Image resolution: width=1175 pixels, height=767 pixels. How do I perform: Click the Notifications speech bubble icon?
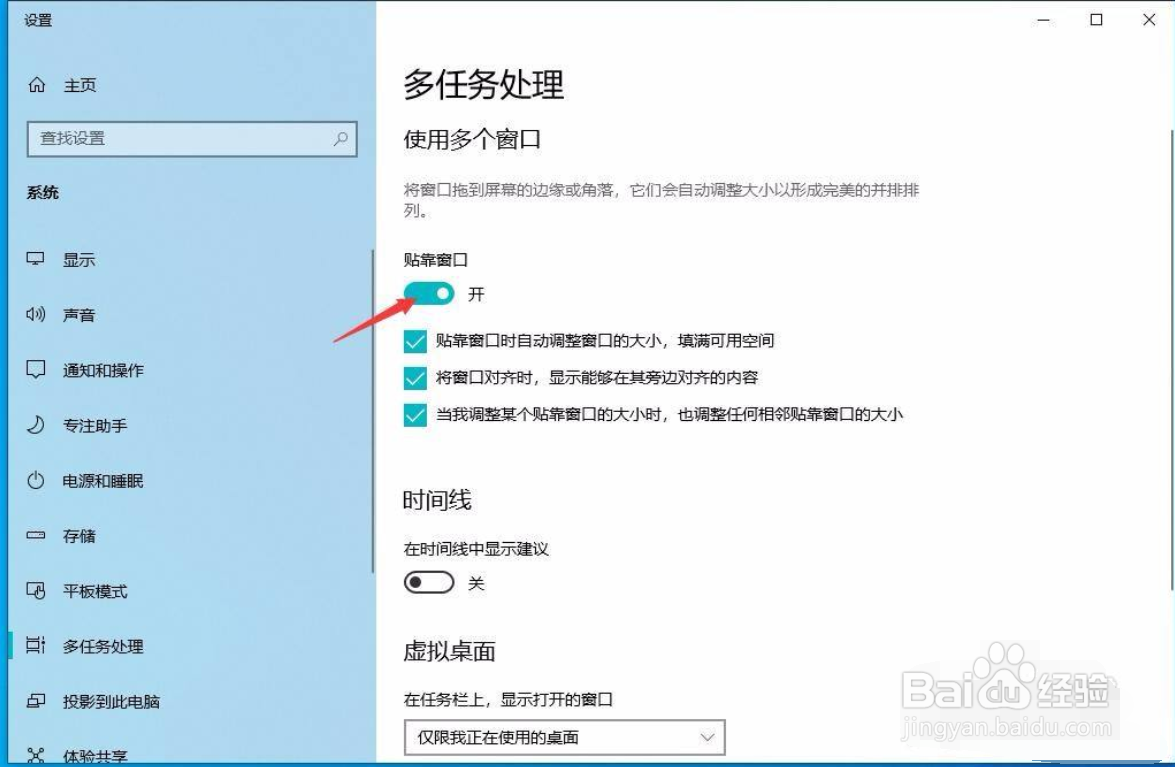[36, 370]
